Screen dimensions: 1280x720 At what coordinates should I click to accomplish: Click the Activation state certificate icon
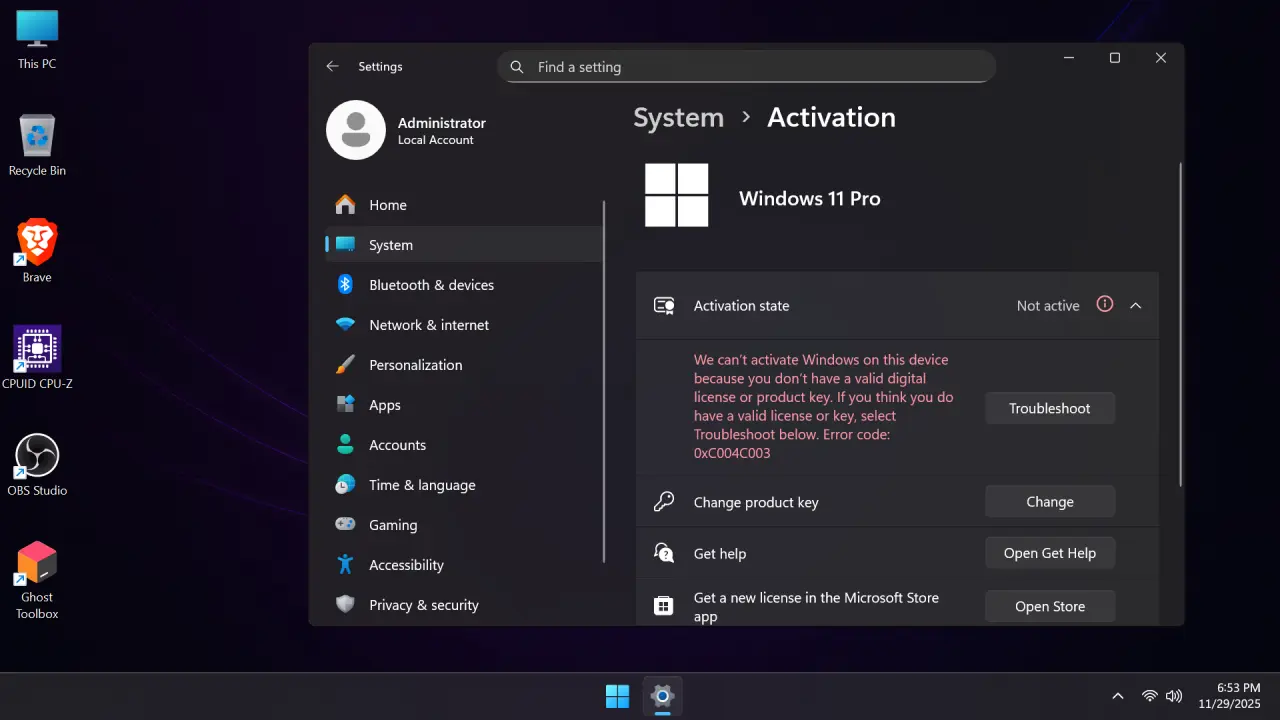[664, 306]
